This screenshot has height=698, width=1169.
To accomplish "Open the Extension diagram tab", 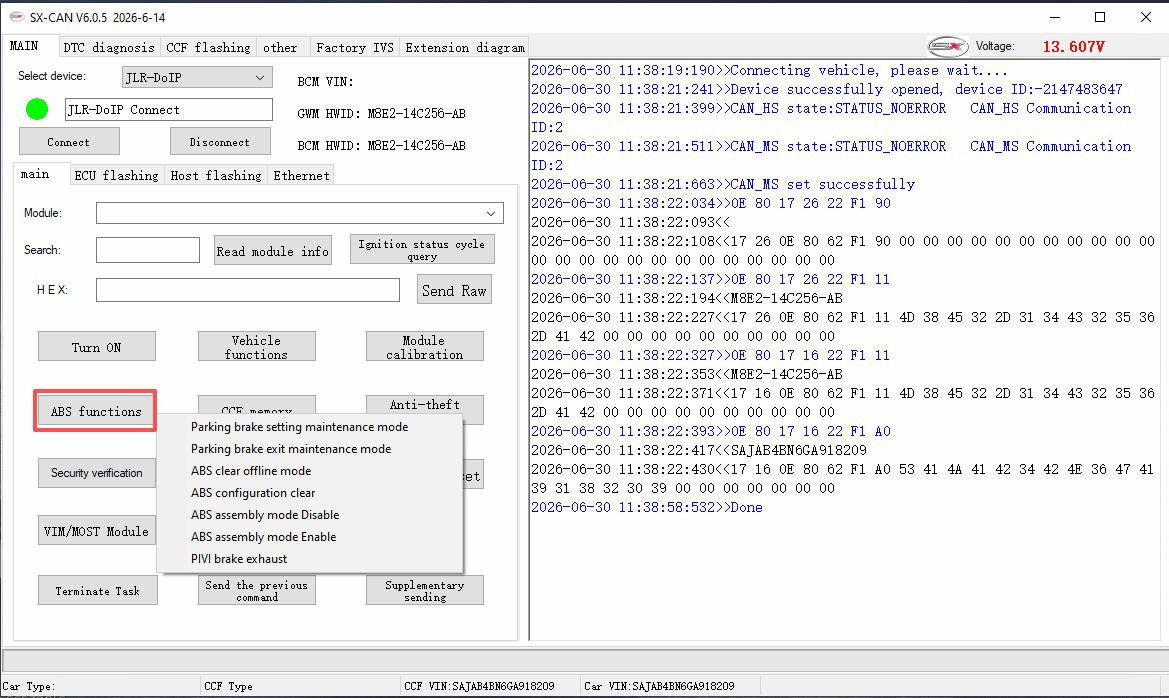I will [x=465, y=47].
